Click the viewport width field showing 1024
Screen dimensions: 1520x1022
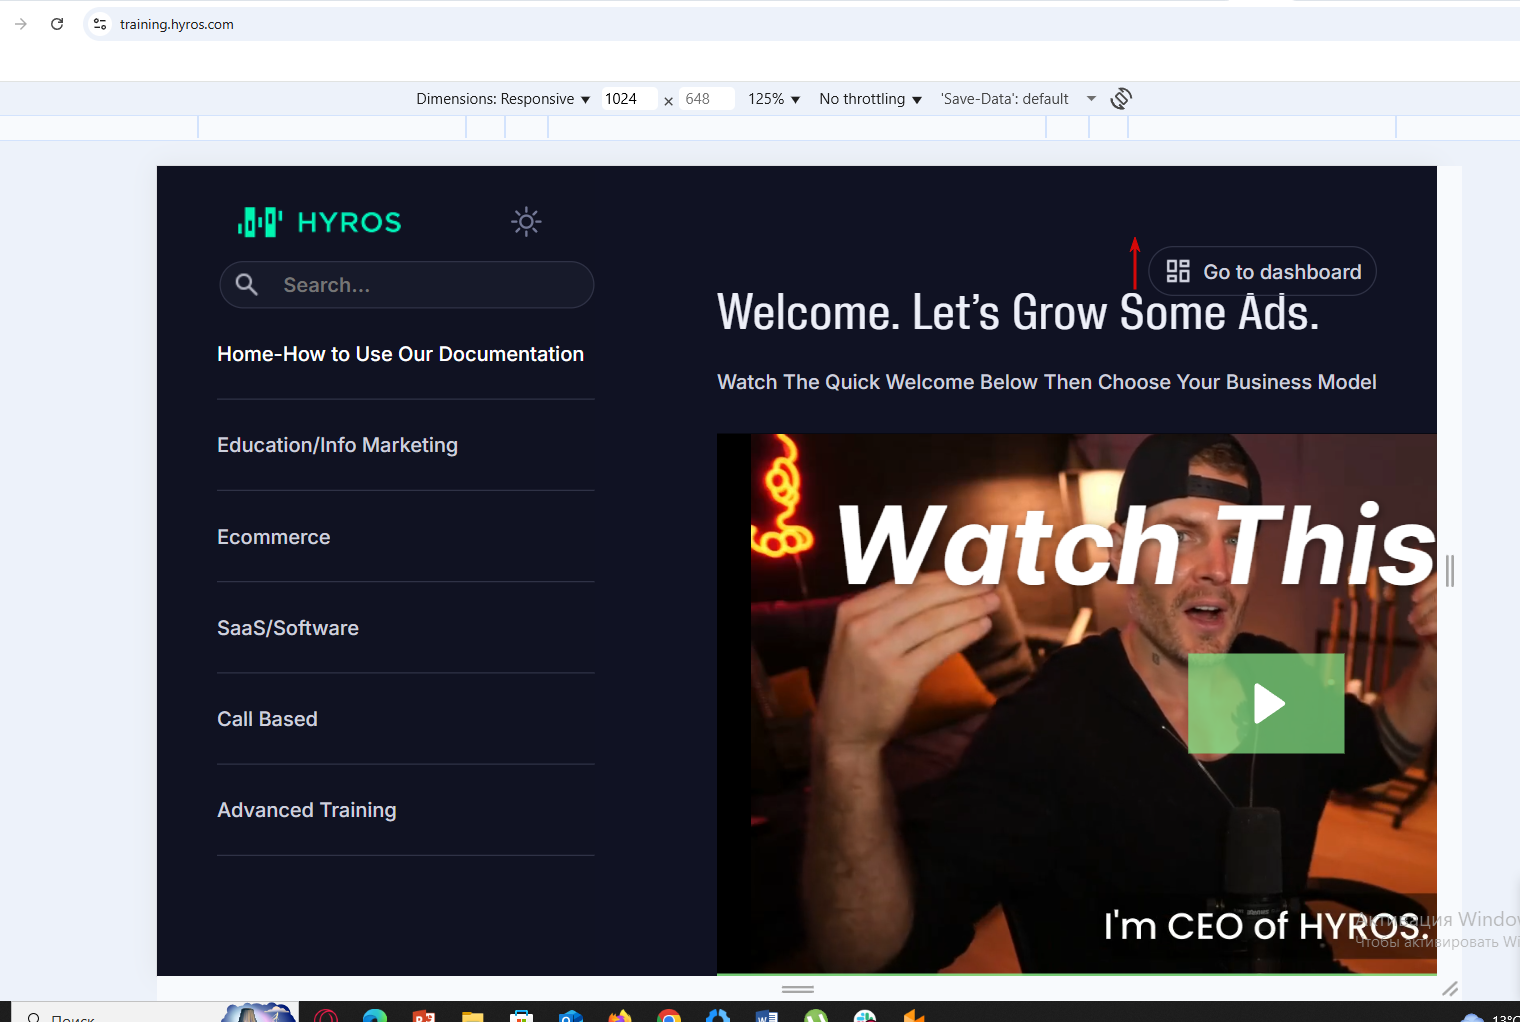pos(629,99)
